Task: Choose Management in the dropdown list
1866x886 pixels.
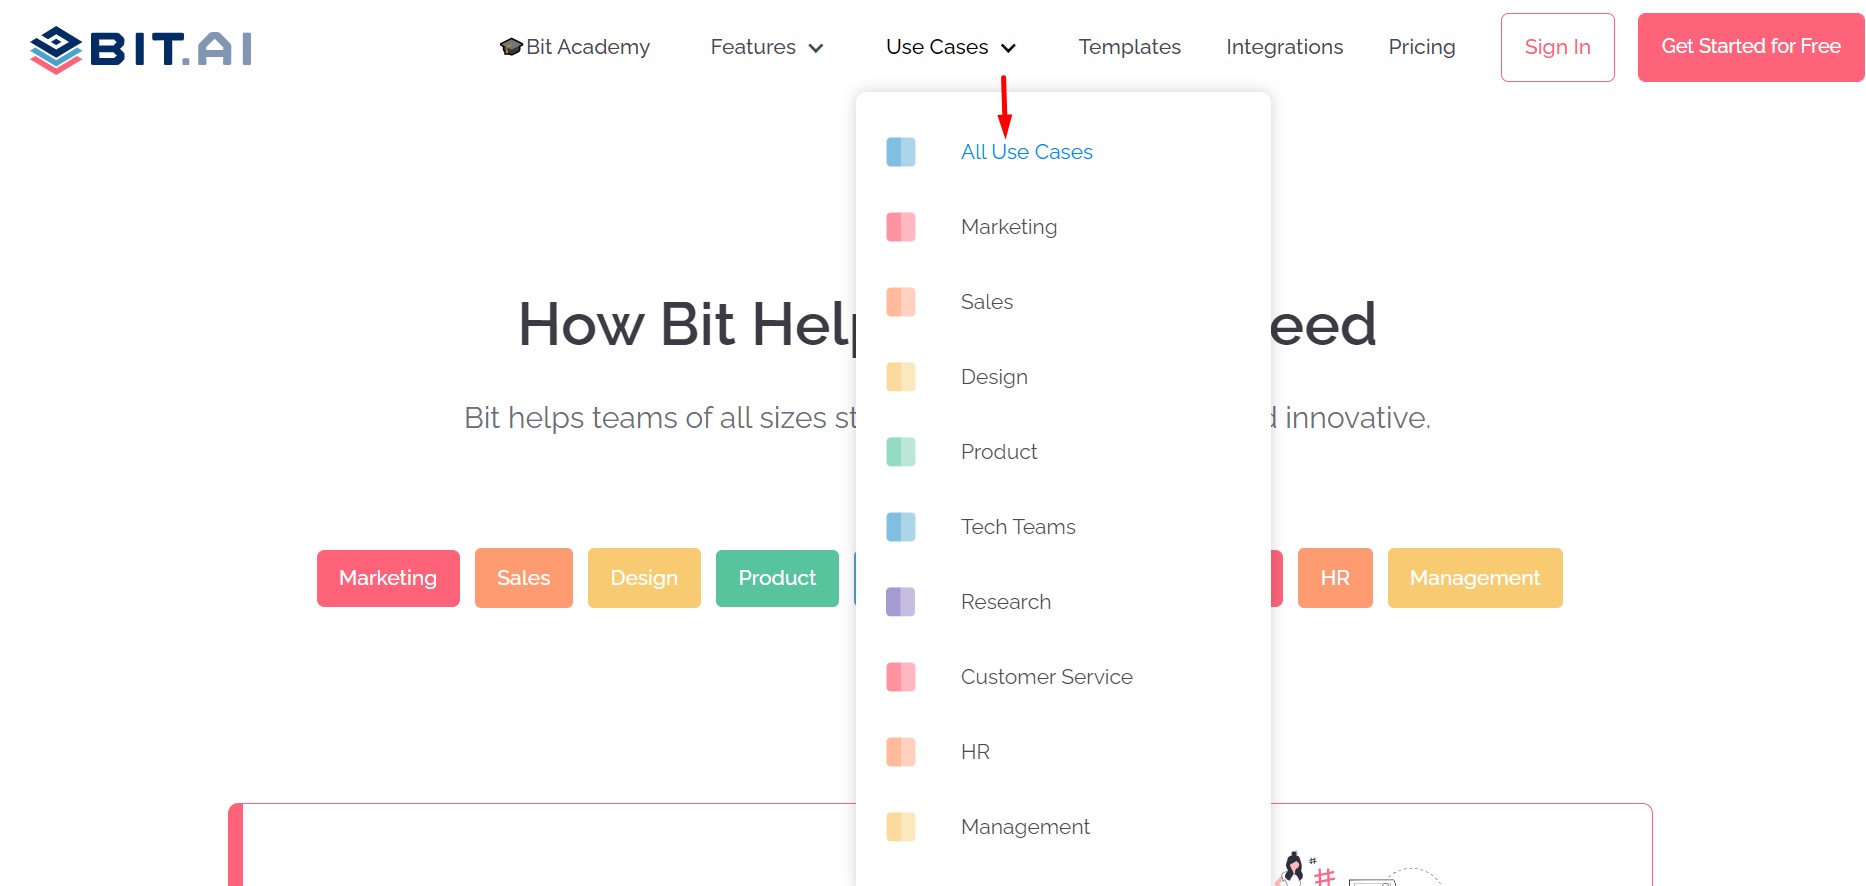Action: coord(1025,827)
